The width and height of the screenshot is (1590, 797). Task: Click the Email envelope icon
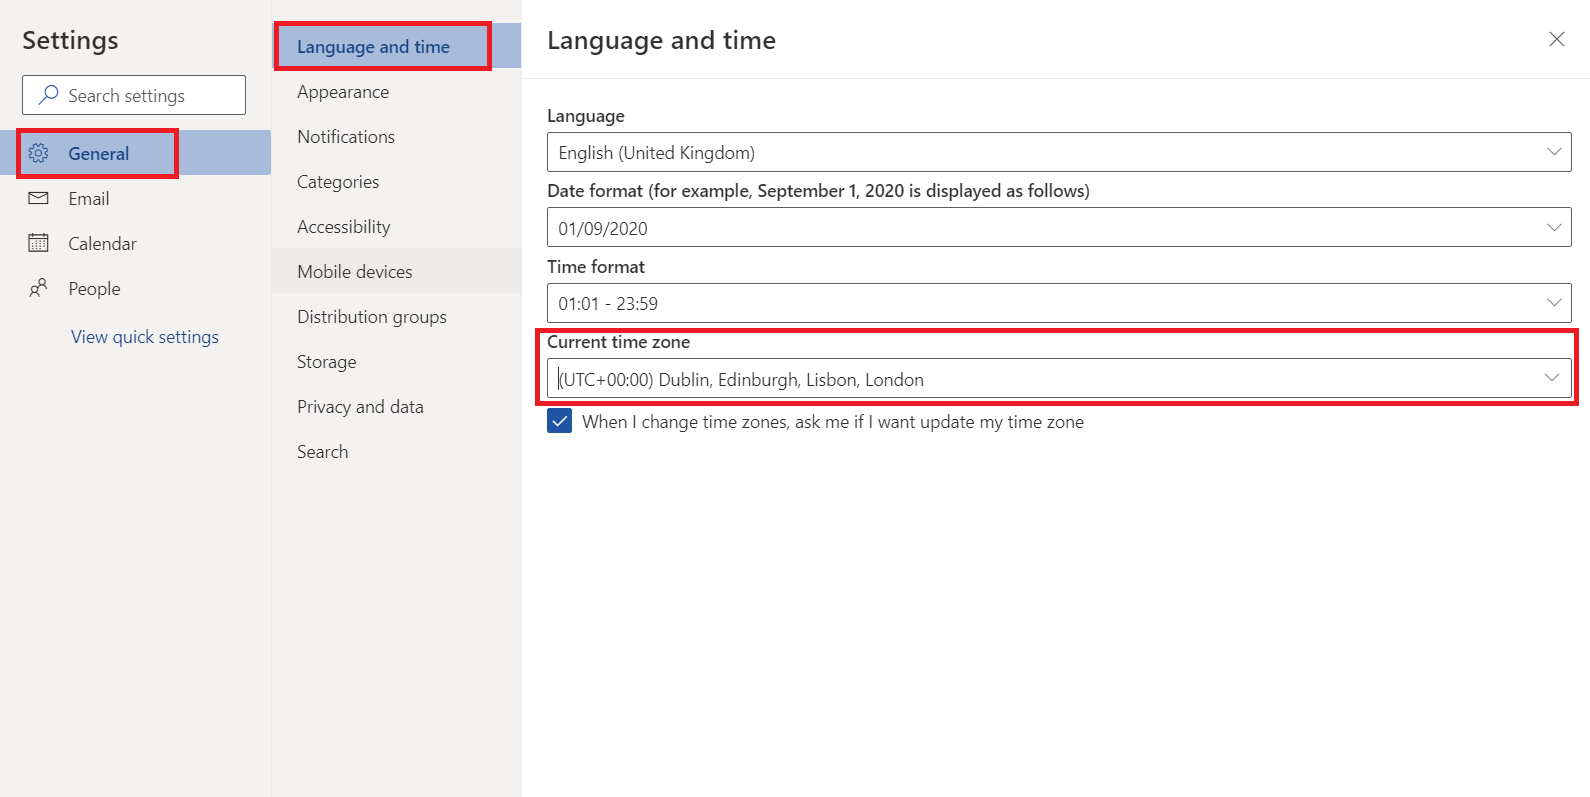[x=39, y=198]
